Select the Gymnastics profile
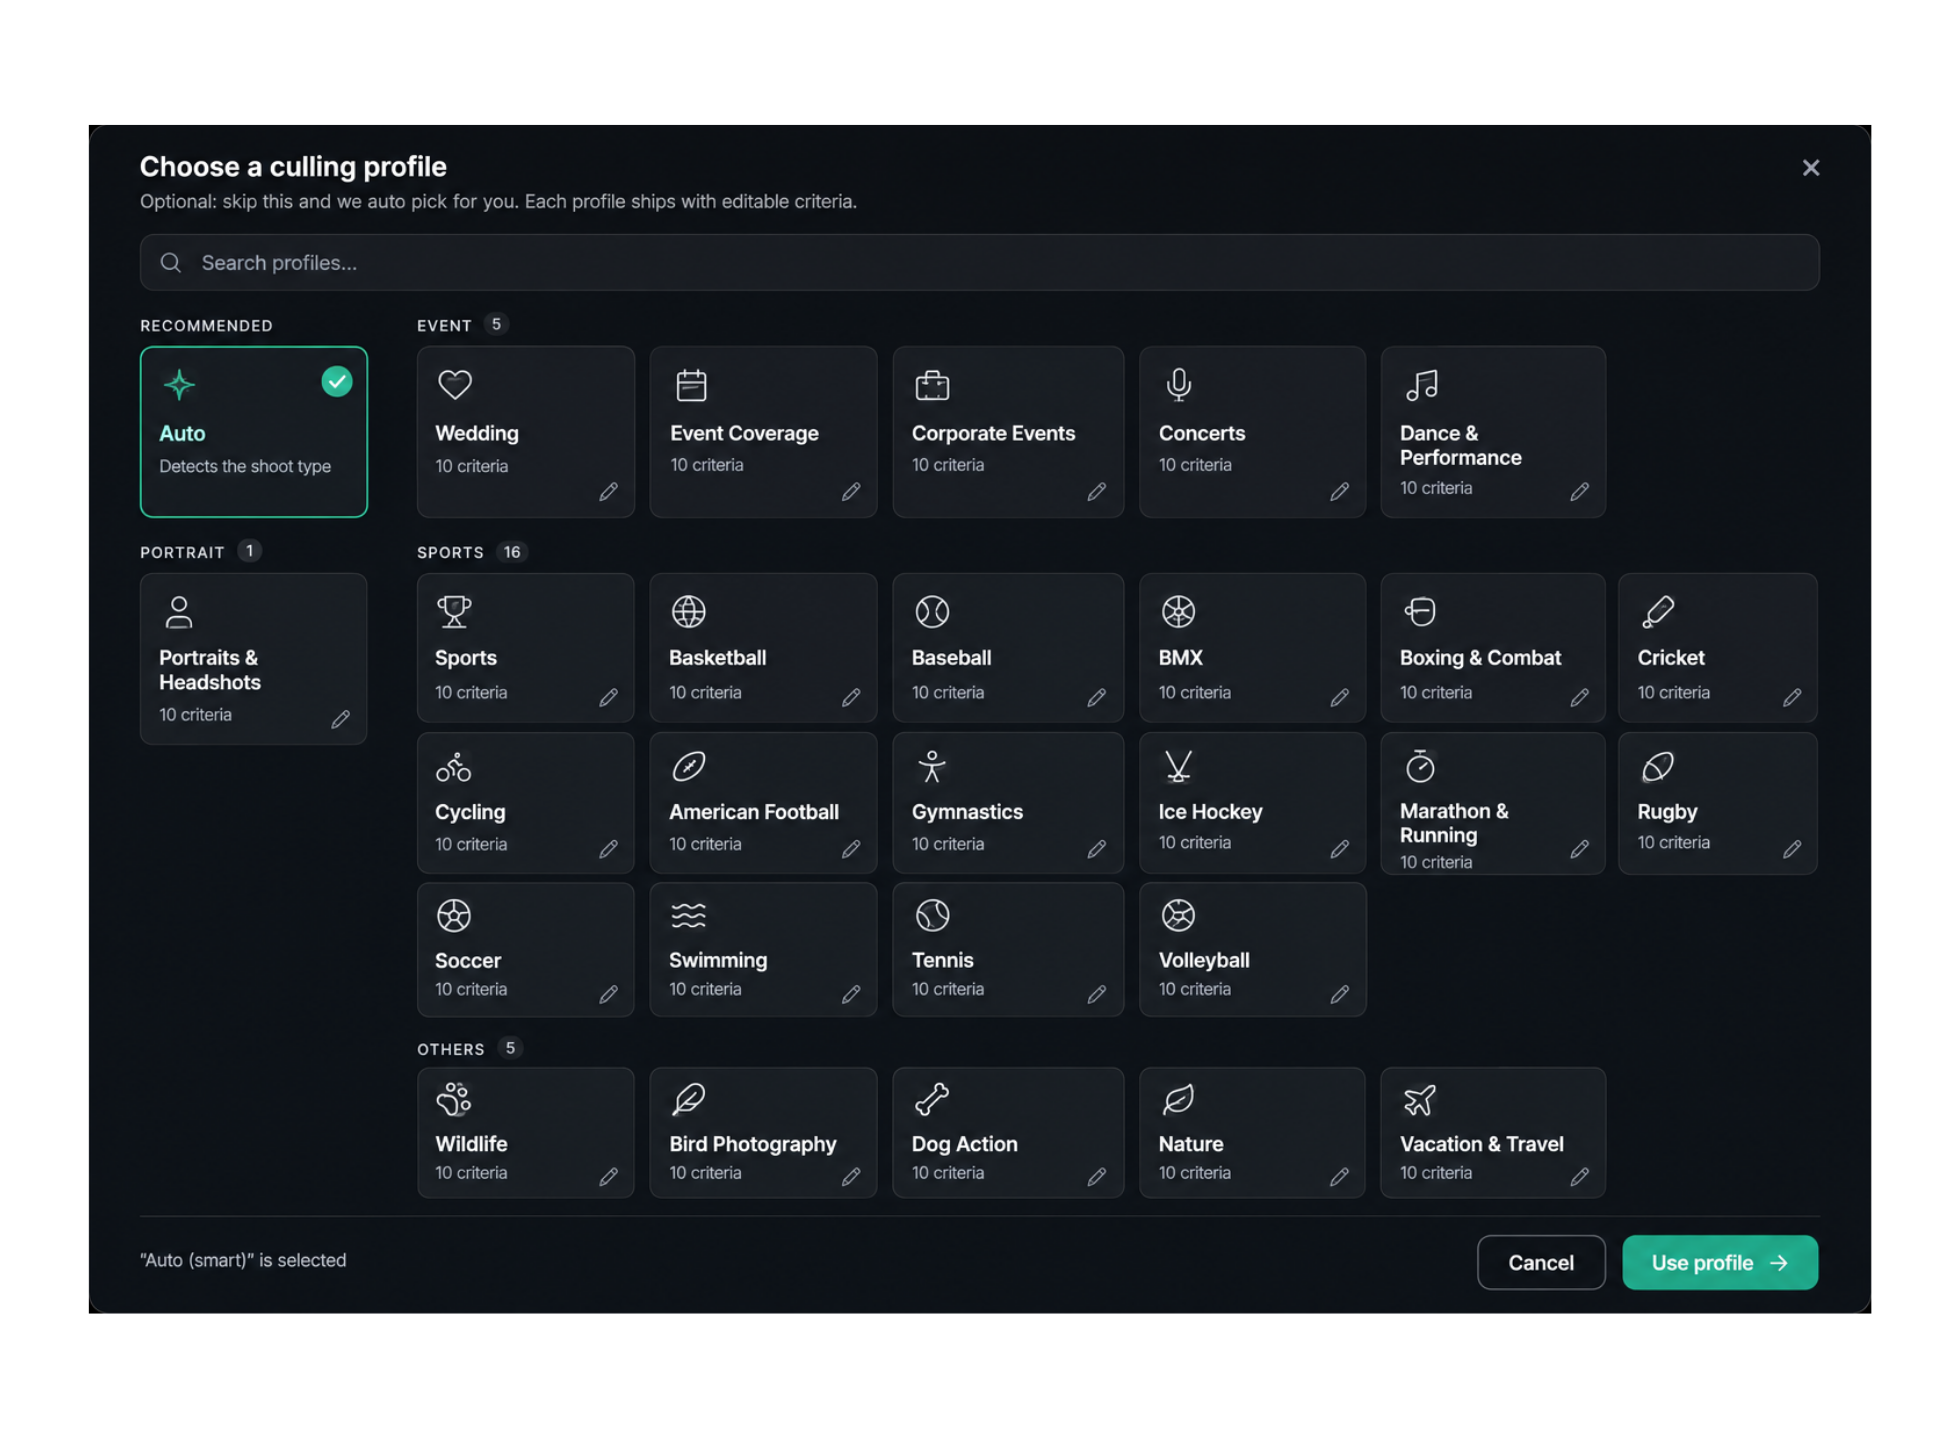1960x1438 pixels. tap(1008, 803)
